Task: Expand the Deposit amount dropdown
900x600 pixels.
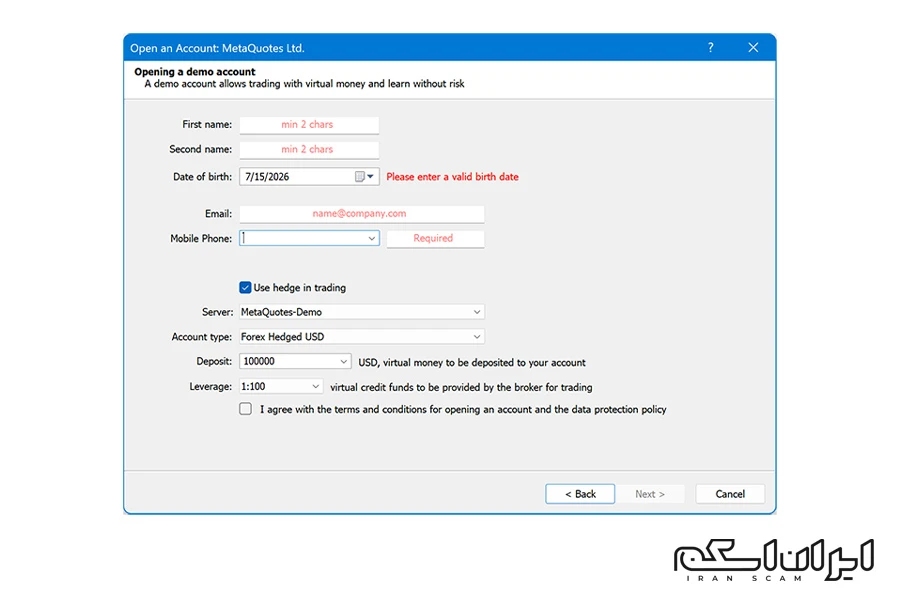Action: [x=343, y=361]
